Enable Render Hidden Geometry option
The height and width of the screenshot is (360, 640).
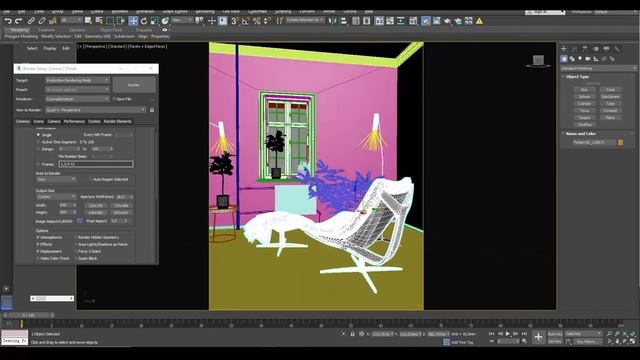[76, 237]
